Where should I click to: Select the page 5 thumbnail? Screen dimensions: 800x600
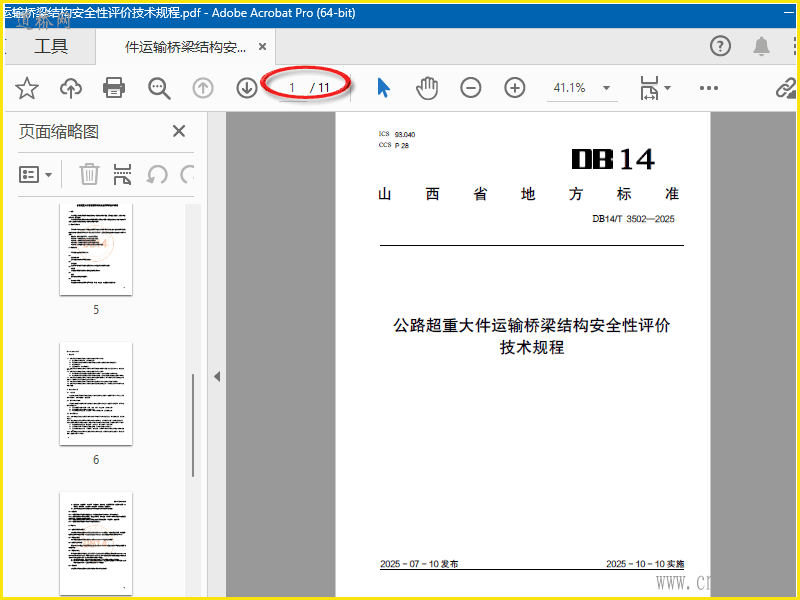coord(96,249)
